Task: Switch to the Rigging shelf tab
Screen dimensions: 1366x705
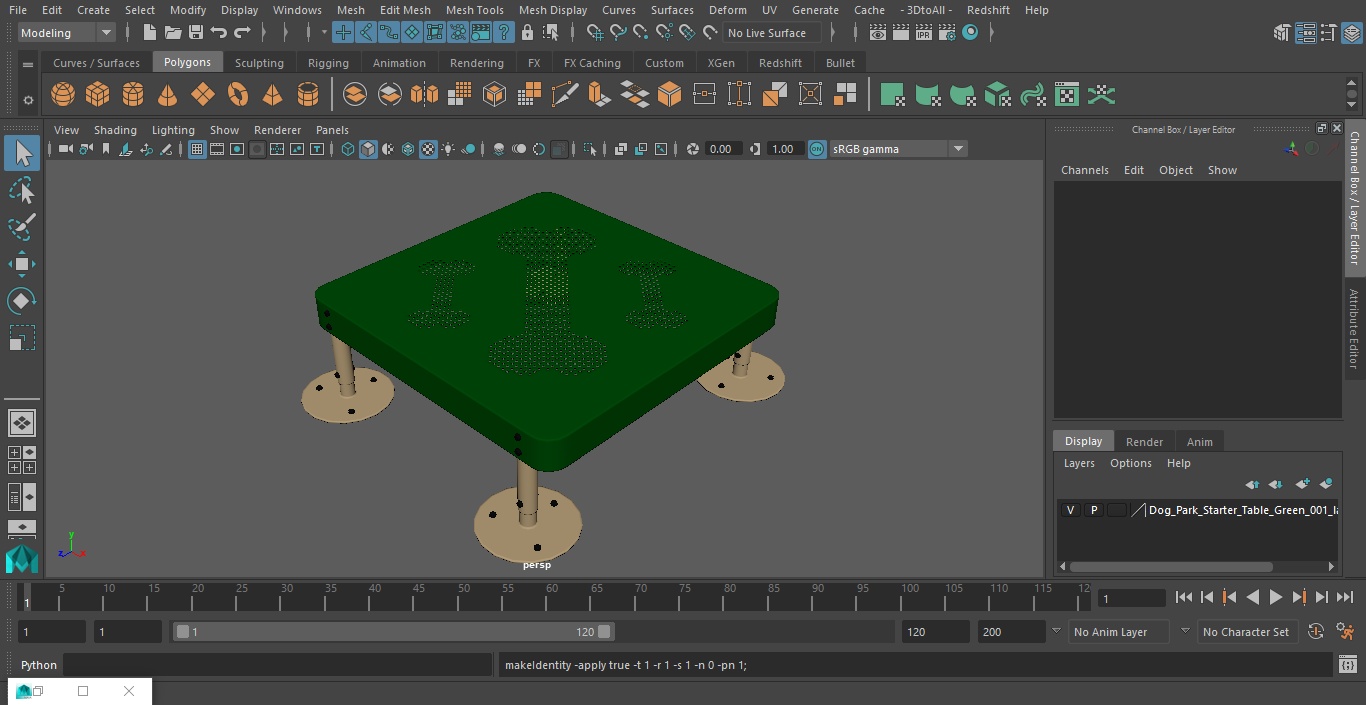Action: tap(328, 63)
